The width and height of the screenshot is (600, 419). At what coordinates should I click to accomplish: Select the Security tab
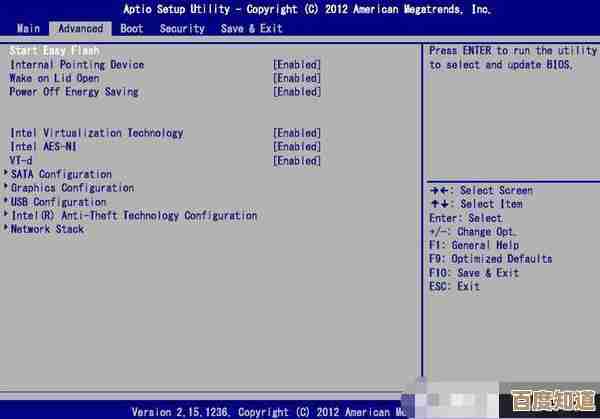(x=182, y=29)
